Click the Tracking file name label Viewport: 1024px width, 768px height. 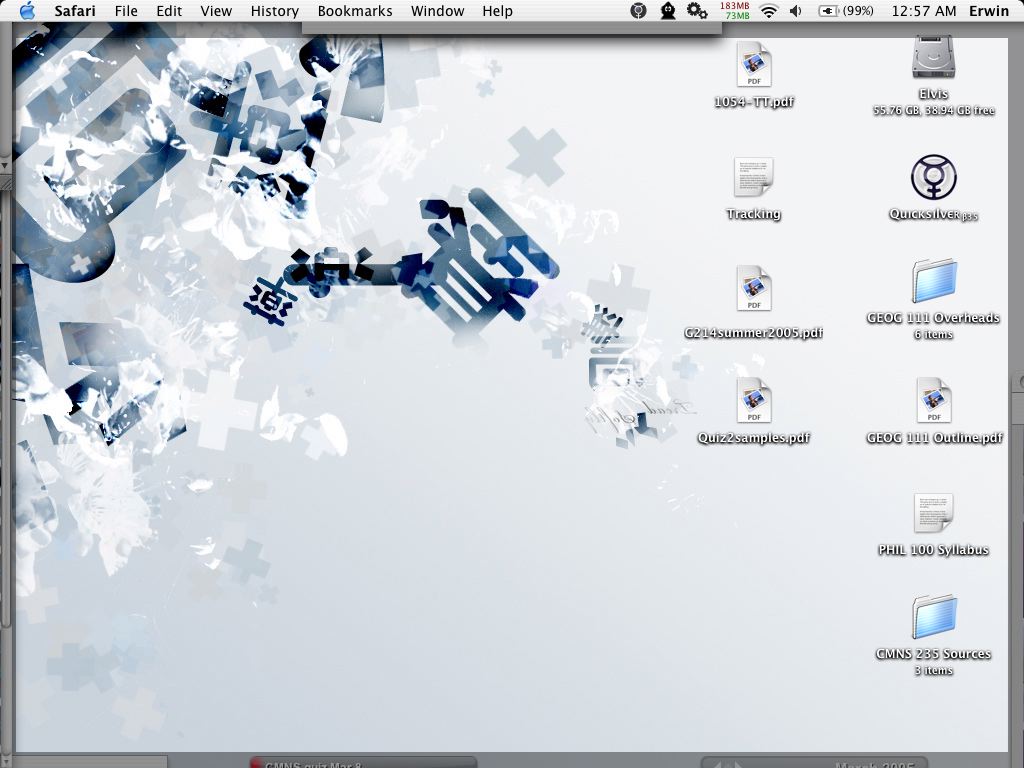pyautogui.click(x=754, y=214)
